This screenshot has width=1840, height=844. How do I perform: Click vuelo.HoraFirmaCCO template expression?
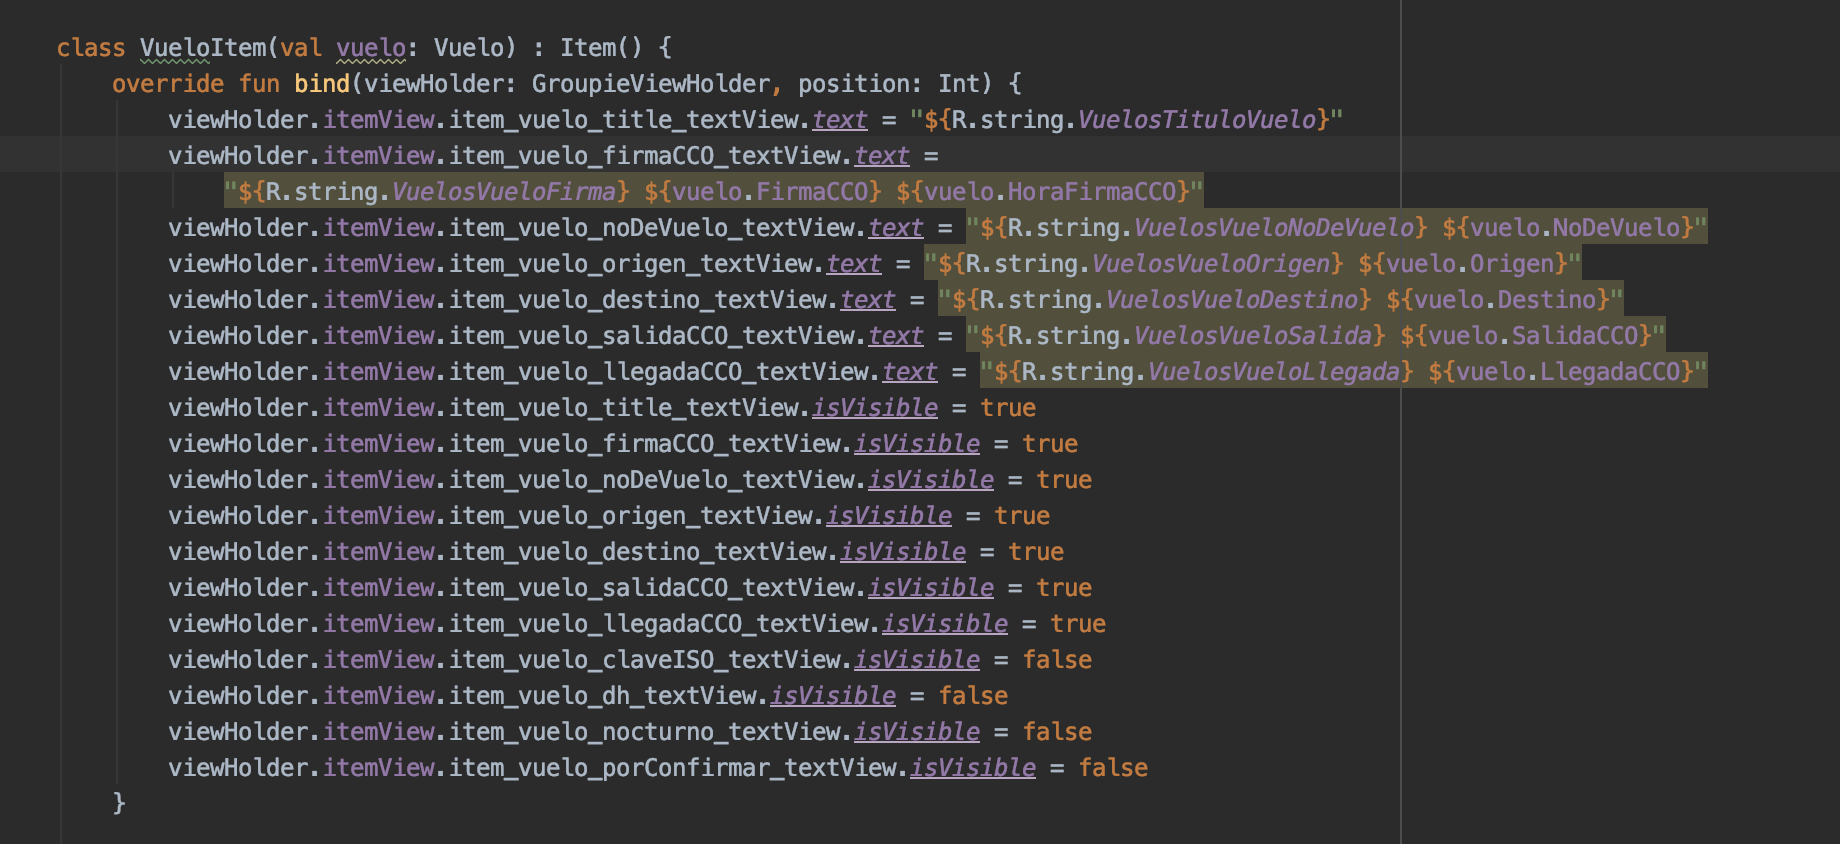tap(1042, 192)
